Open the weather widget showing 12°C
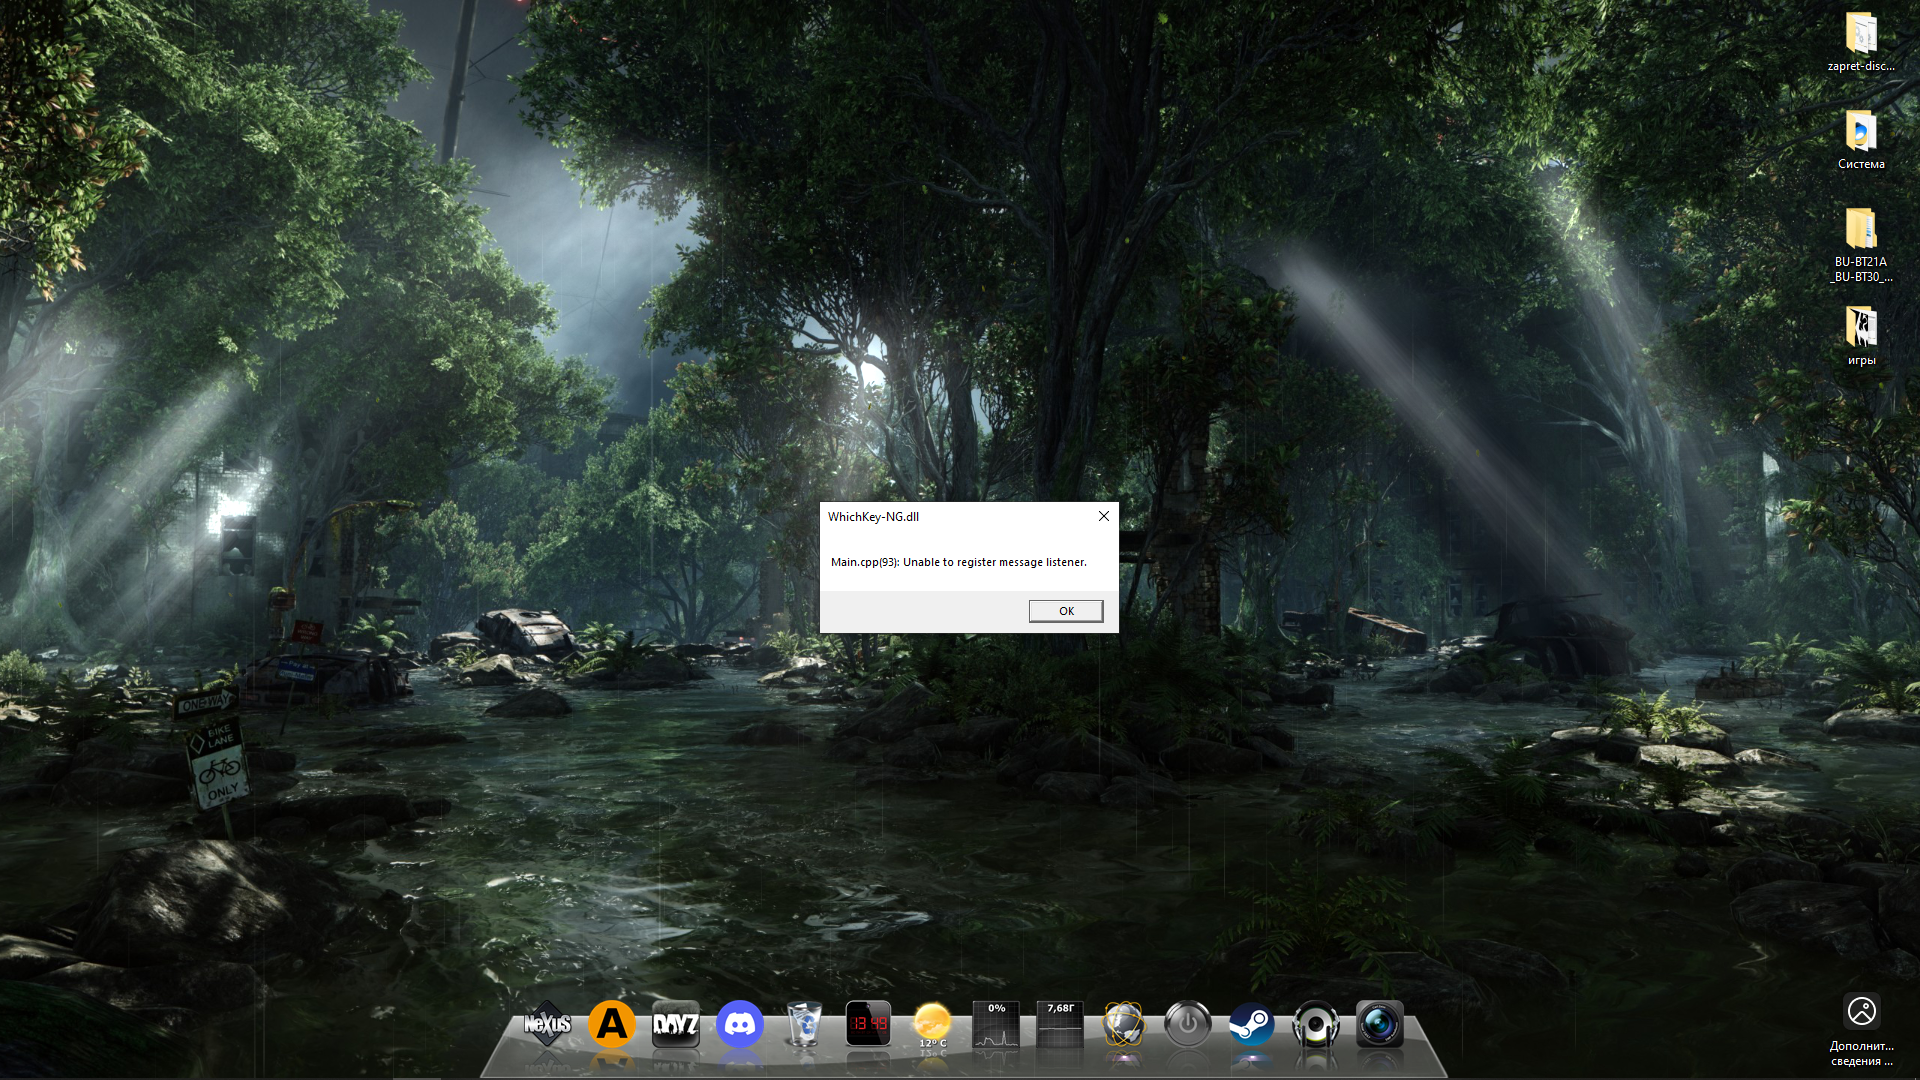This screenshot has height=1080, width=1920. point(932,1024)
